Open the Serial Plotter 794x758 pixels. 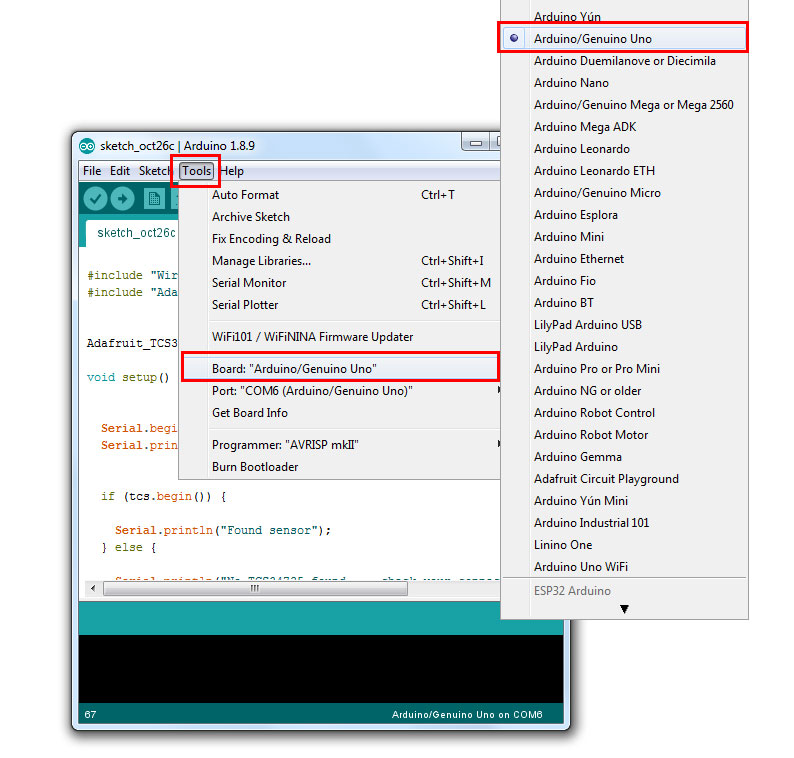click(340, 305)
